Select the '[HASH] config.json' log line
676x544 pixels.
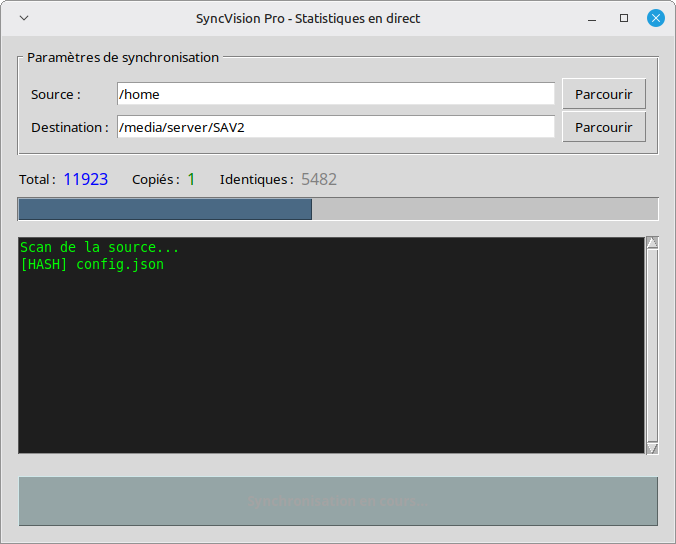click(92, 265)
